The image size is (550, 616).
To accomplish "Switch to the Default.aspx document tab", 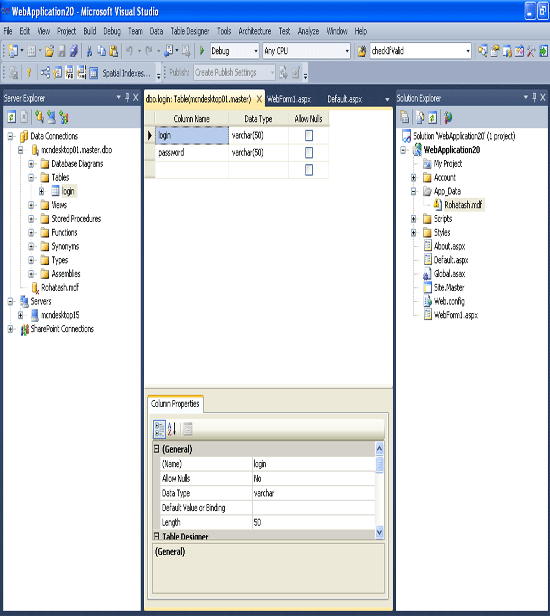I will (345, 99).
